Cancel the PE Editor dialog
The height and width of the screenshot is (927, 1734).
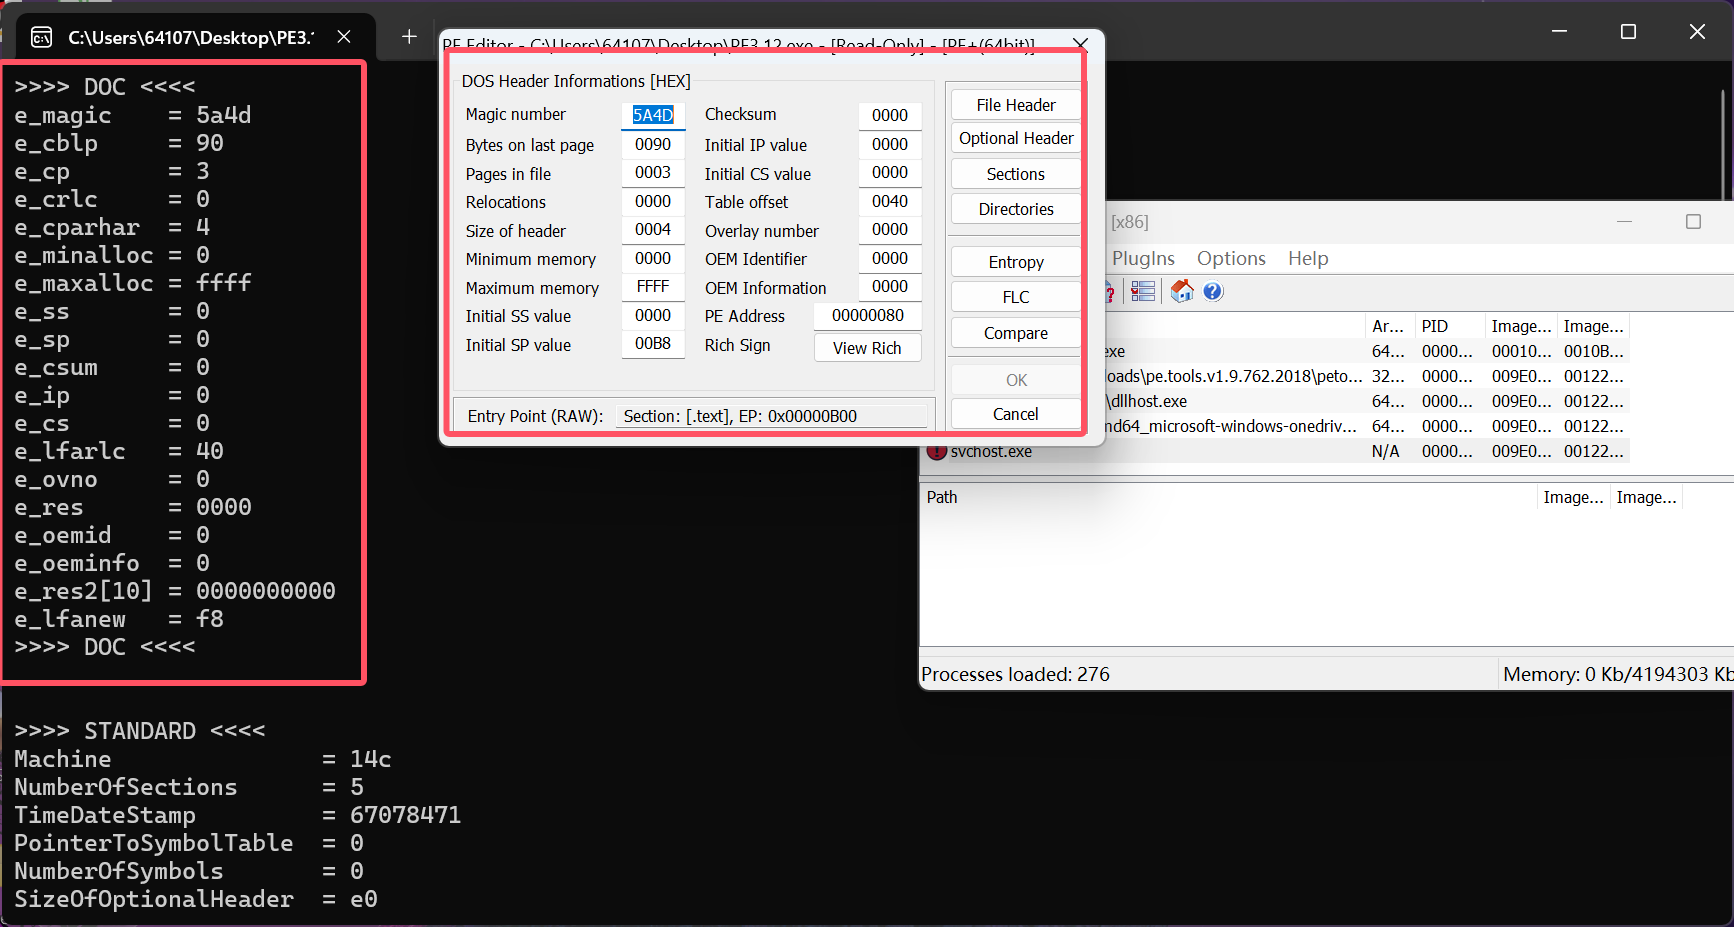[1016, 414]
